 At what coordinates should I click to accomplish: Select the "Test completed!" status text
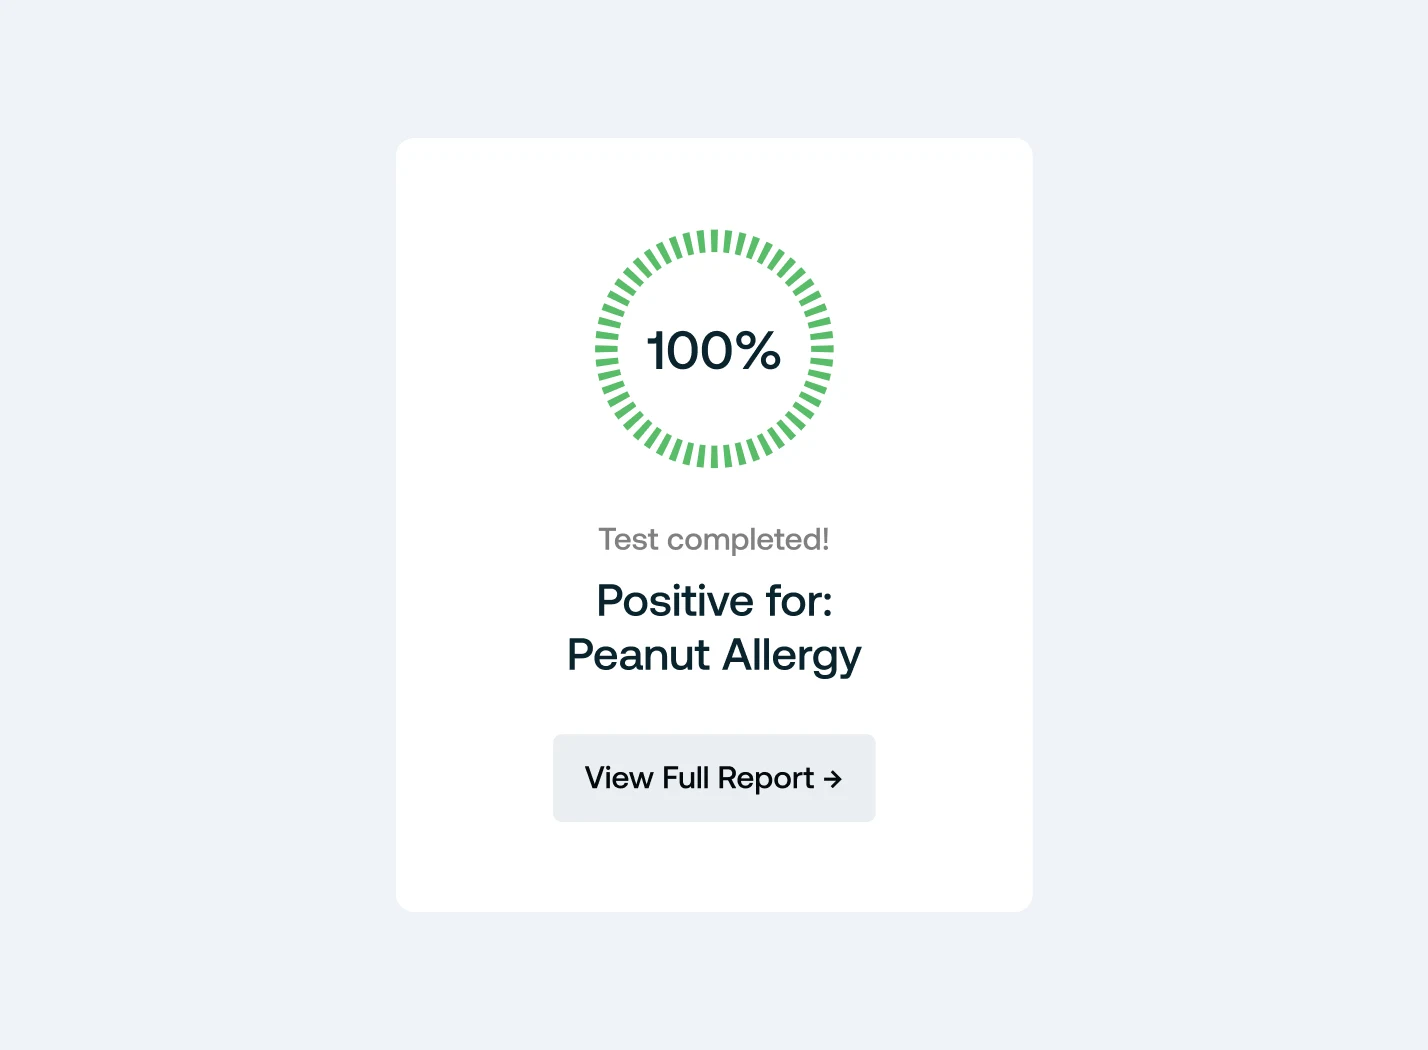coord(714,540)
